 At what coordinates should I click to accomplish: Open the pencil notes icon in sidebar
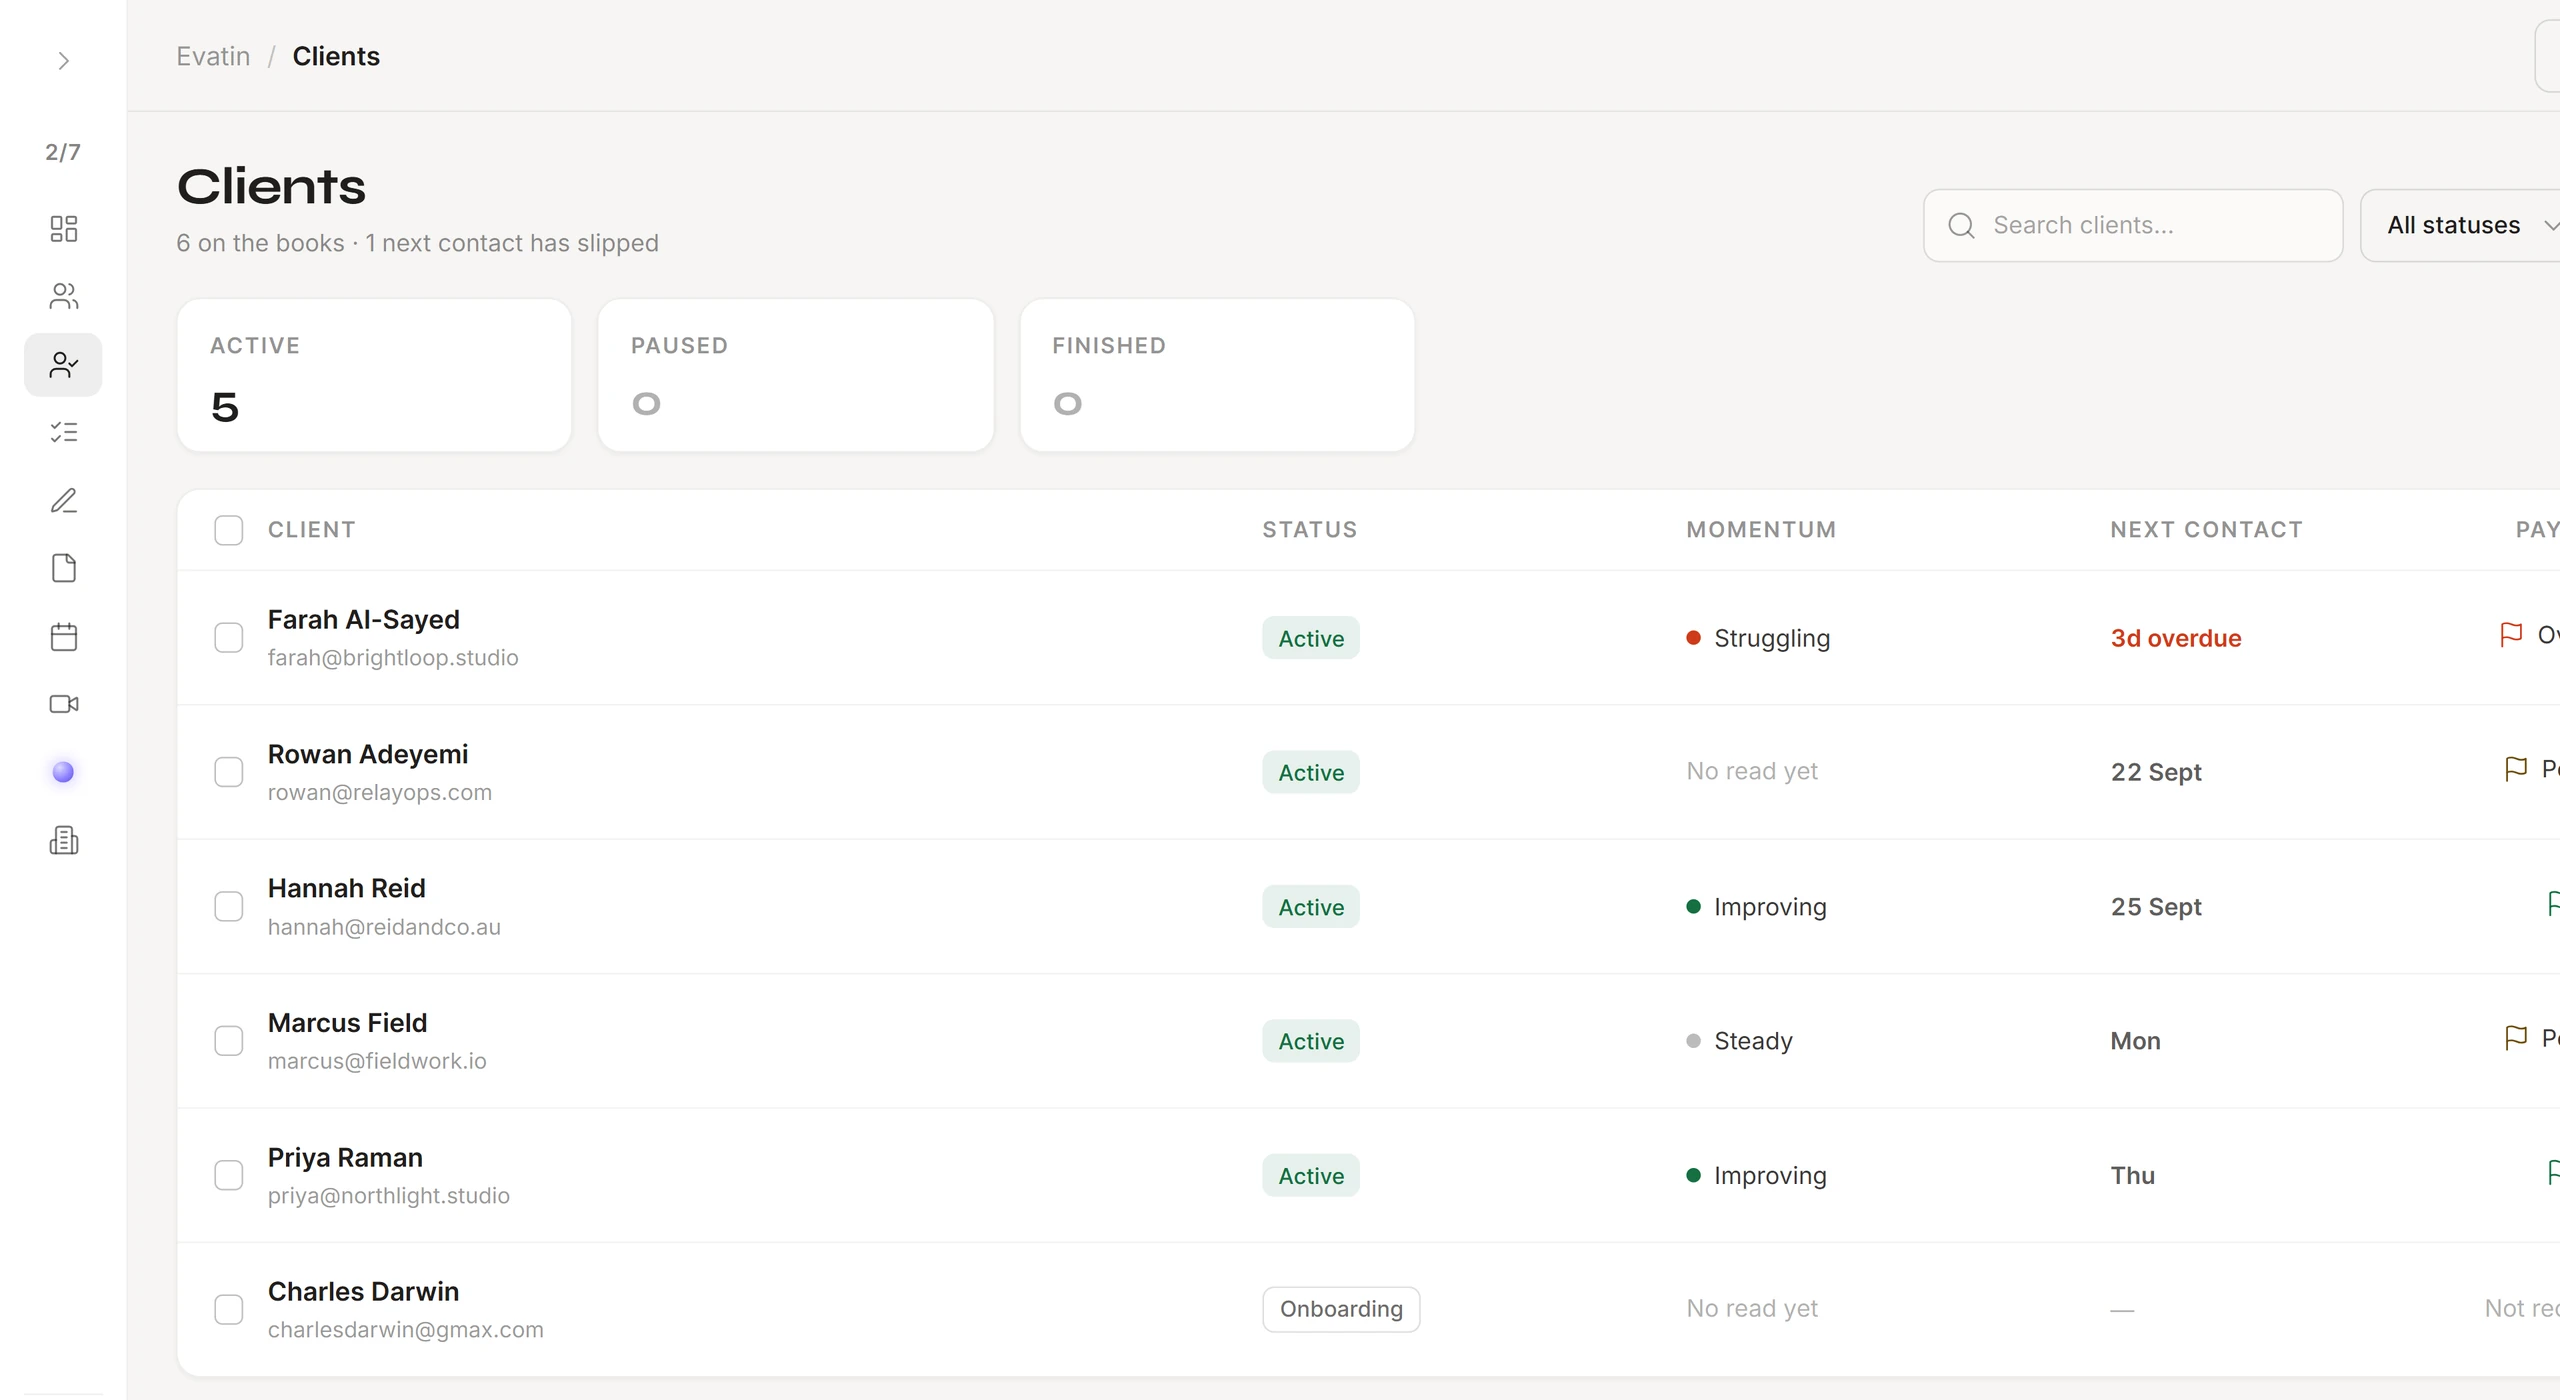coord(63,500)
